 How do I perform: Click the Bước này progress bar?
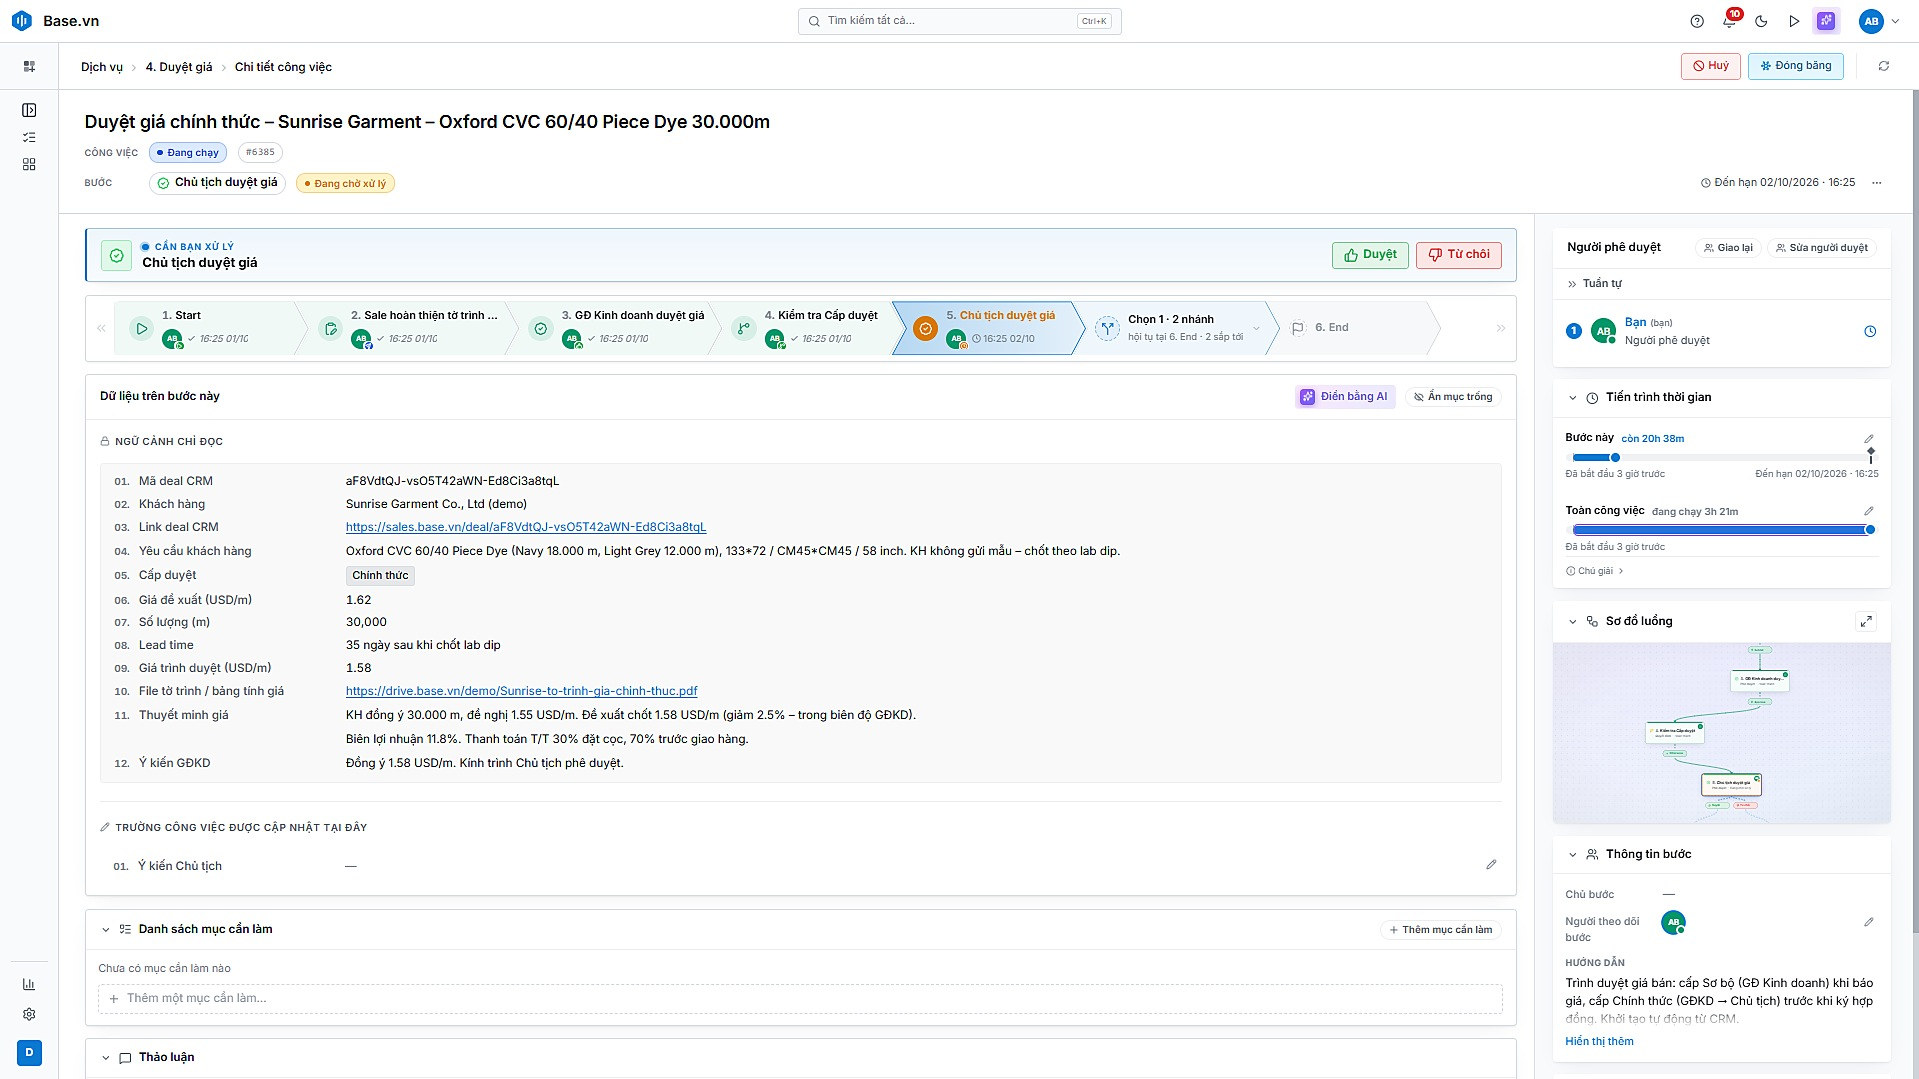1721,458
